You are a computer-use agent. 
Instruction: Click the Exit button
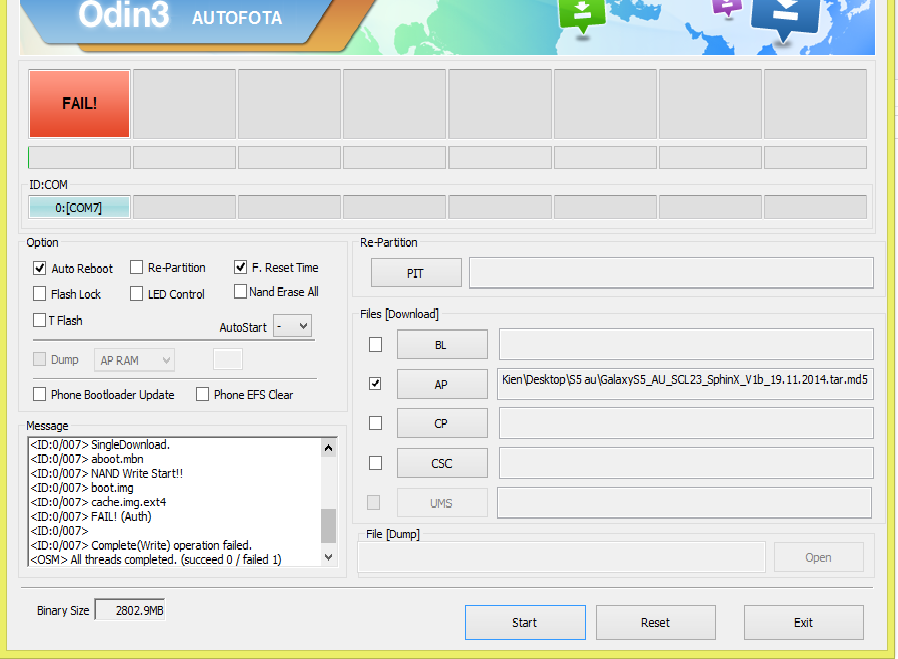point(803,622)
